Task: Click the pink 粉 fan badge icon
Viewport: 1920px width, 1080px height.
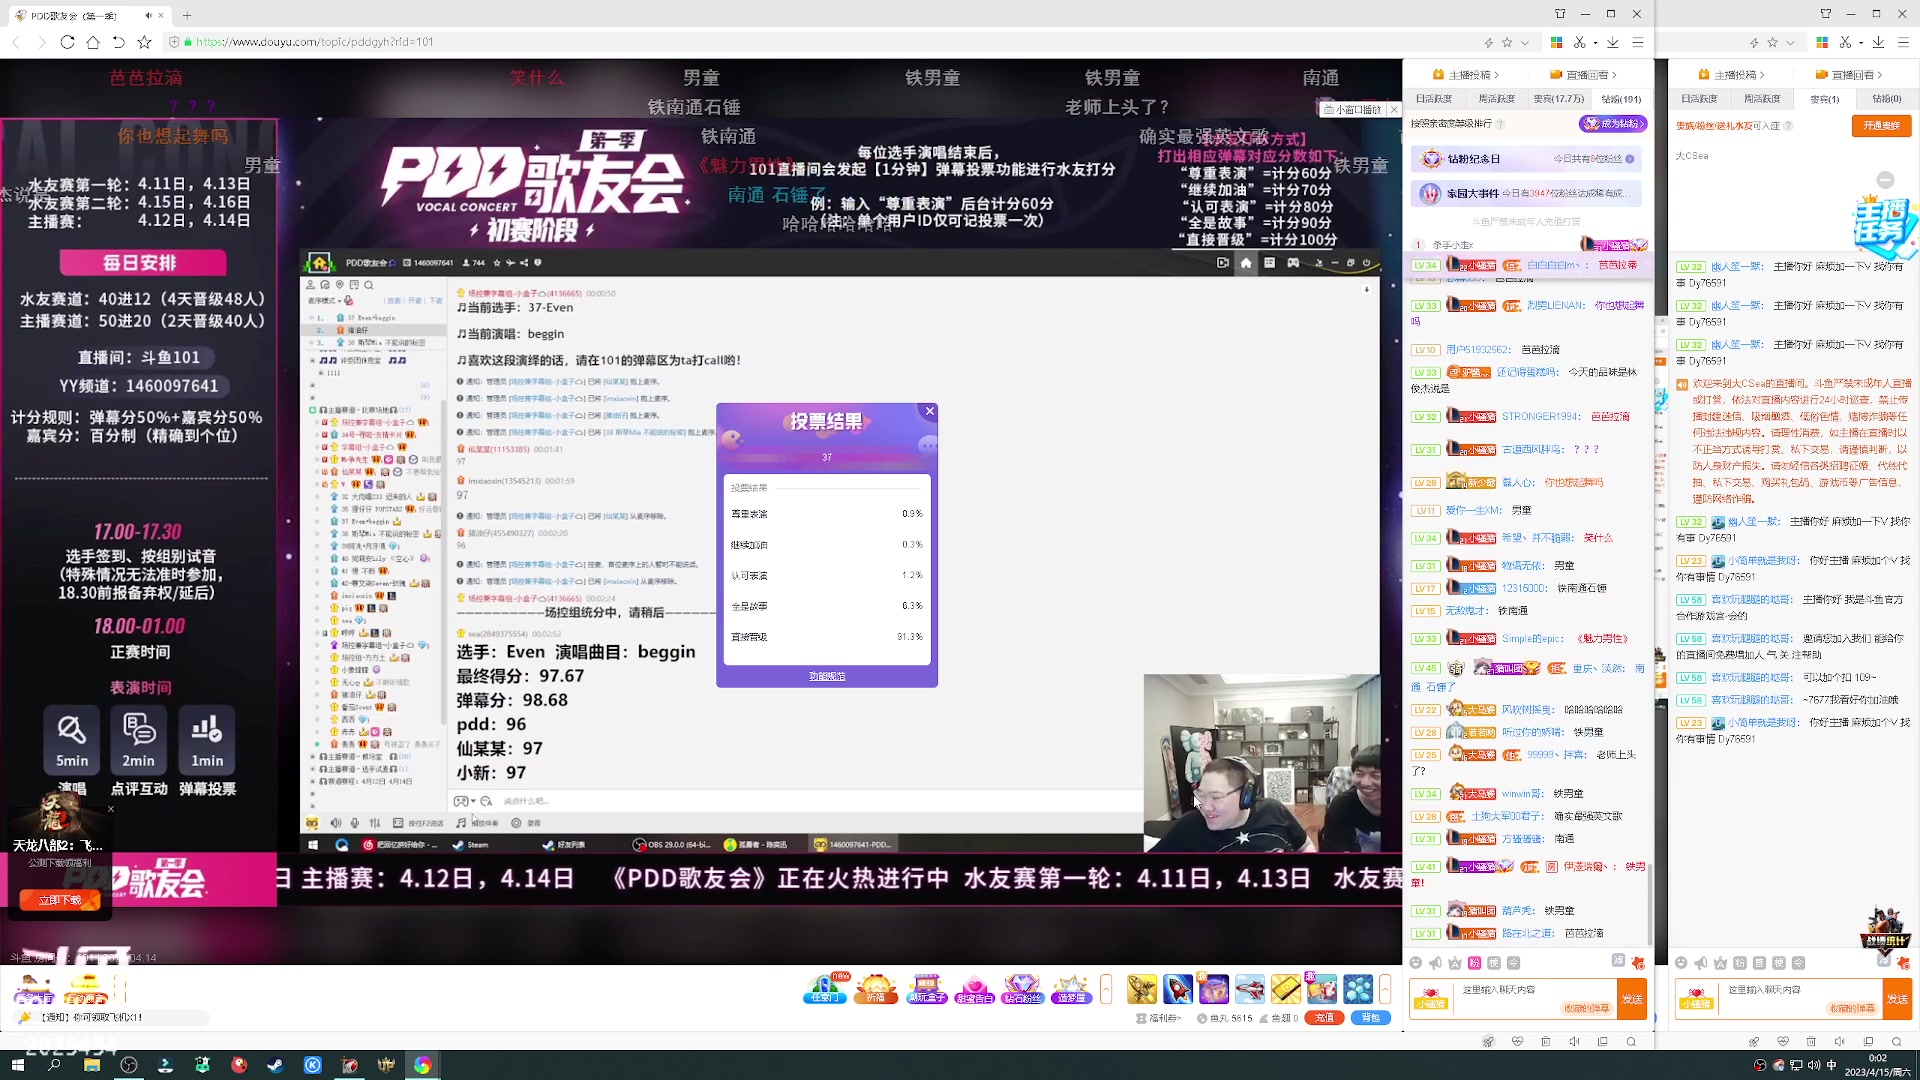Action: (x=1474, y=963)
